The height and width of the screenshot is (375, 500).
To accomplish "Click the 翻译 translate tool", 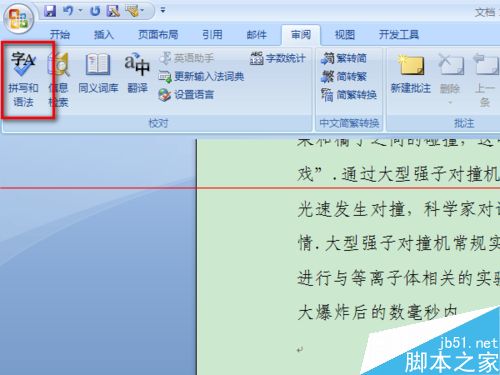I will coord(137,73).
